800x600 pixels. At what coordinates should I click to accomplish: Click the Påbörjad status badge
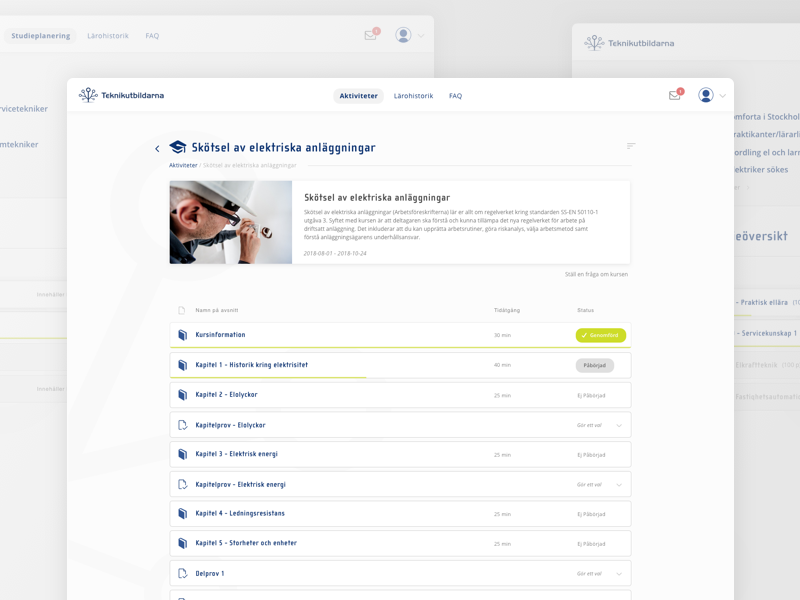coord(594,365)
